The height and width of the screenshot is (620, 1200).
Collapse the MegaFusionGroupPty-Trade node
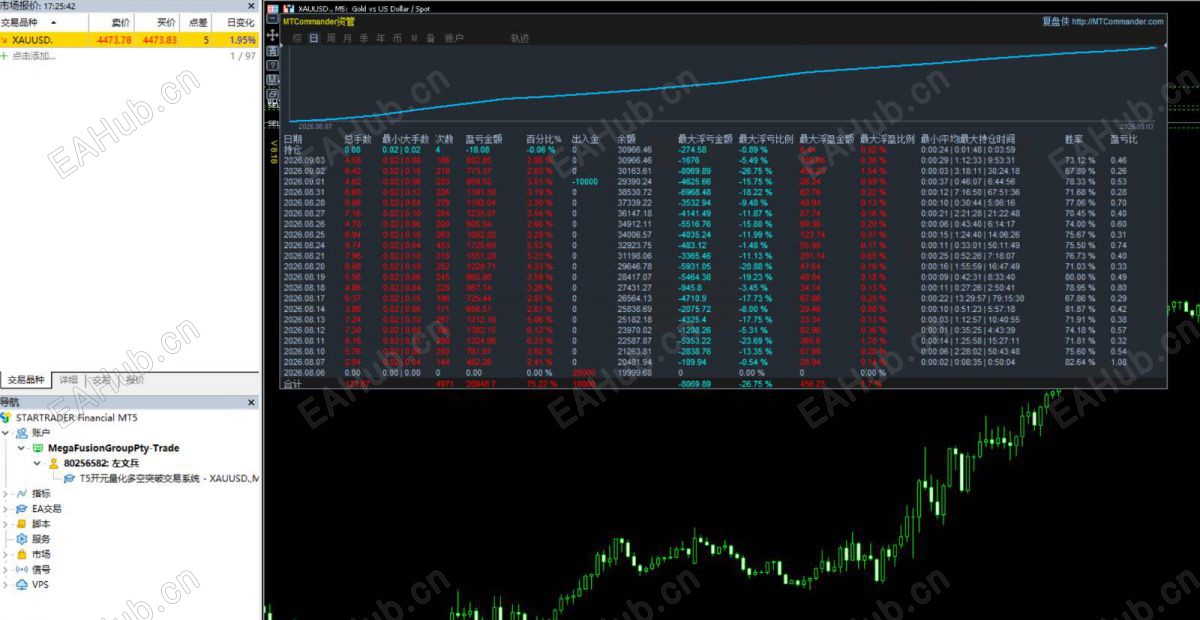point(22,448)
